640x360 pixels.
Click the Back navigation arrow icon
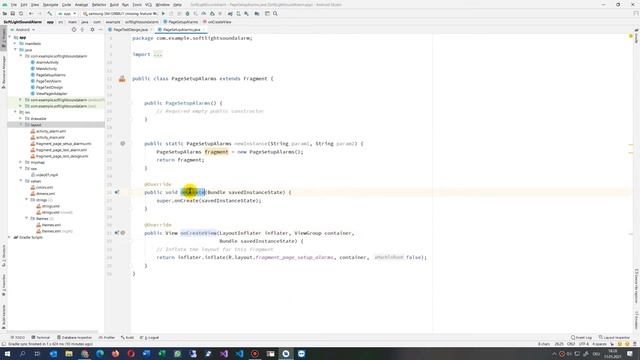pyautogui.click(x=31, y=13)
